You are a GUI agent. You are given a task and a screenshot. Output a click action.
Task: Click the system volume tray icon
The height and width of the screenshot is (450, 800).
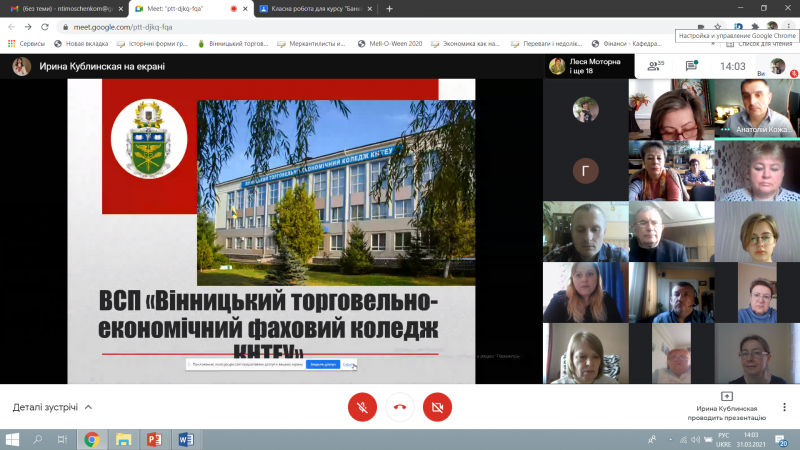click(x=695, y=439)
